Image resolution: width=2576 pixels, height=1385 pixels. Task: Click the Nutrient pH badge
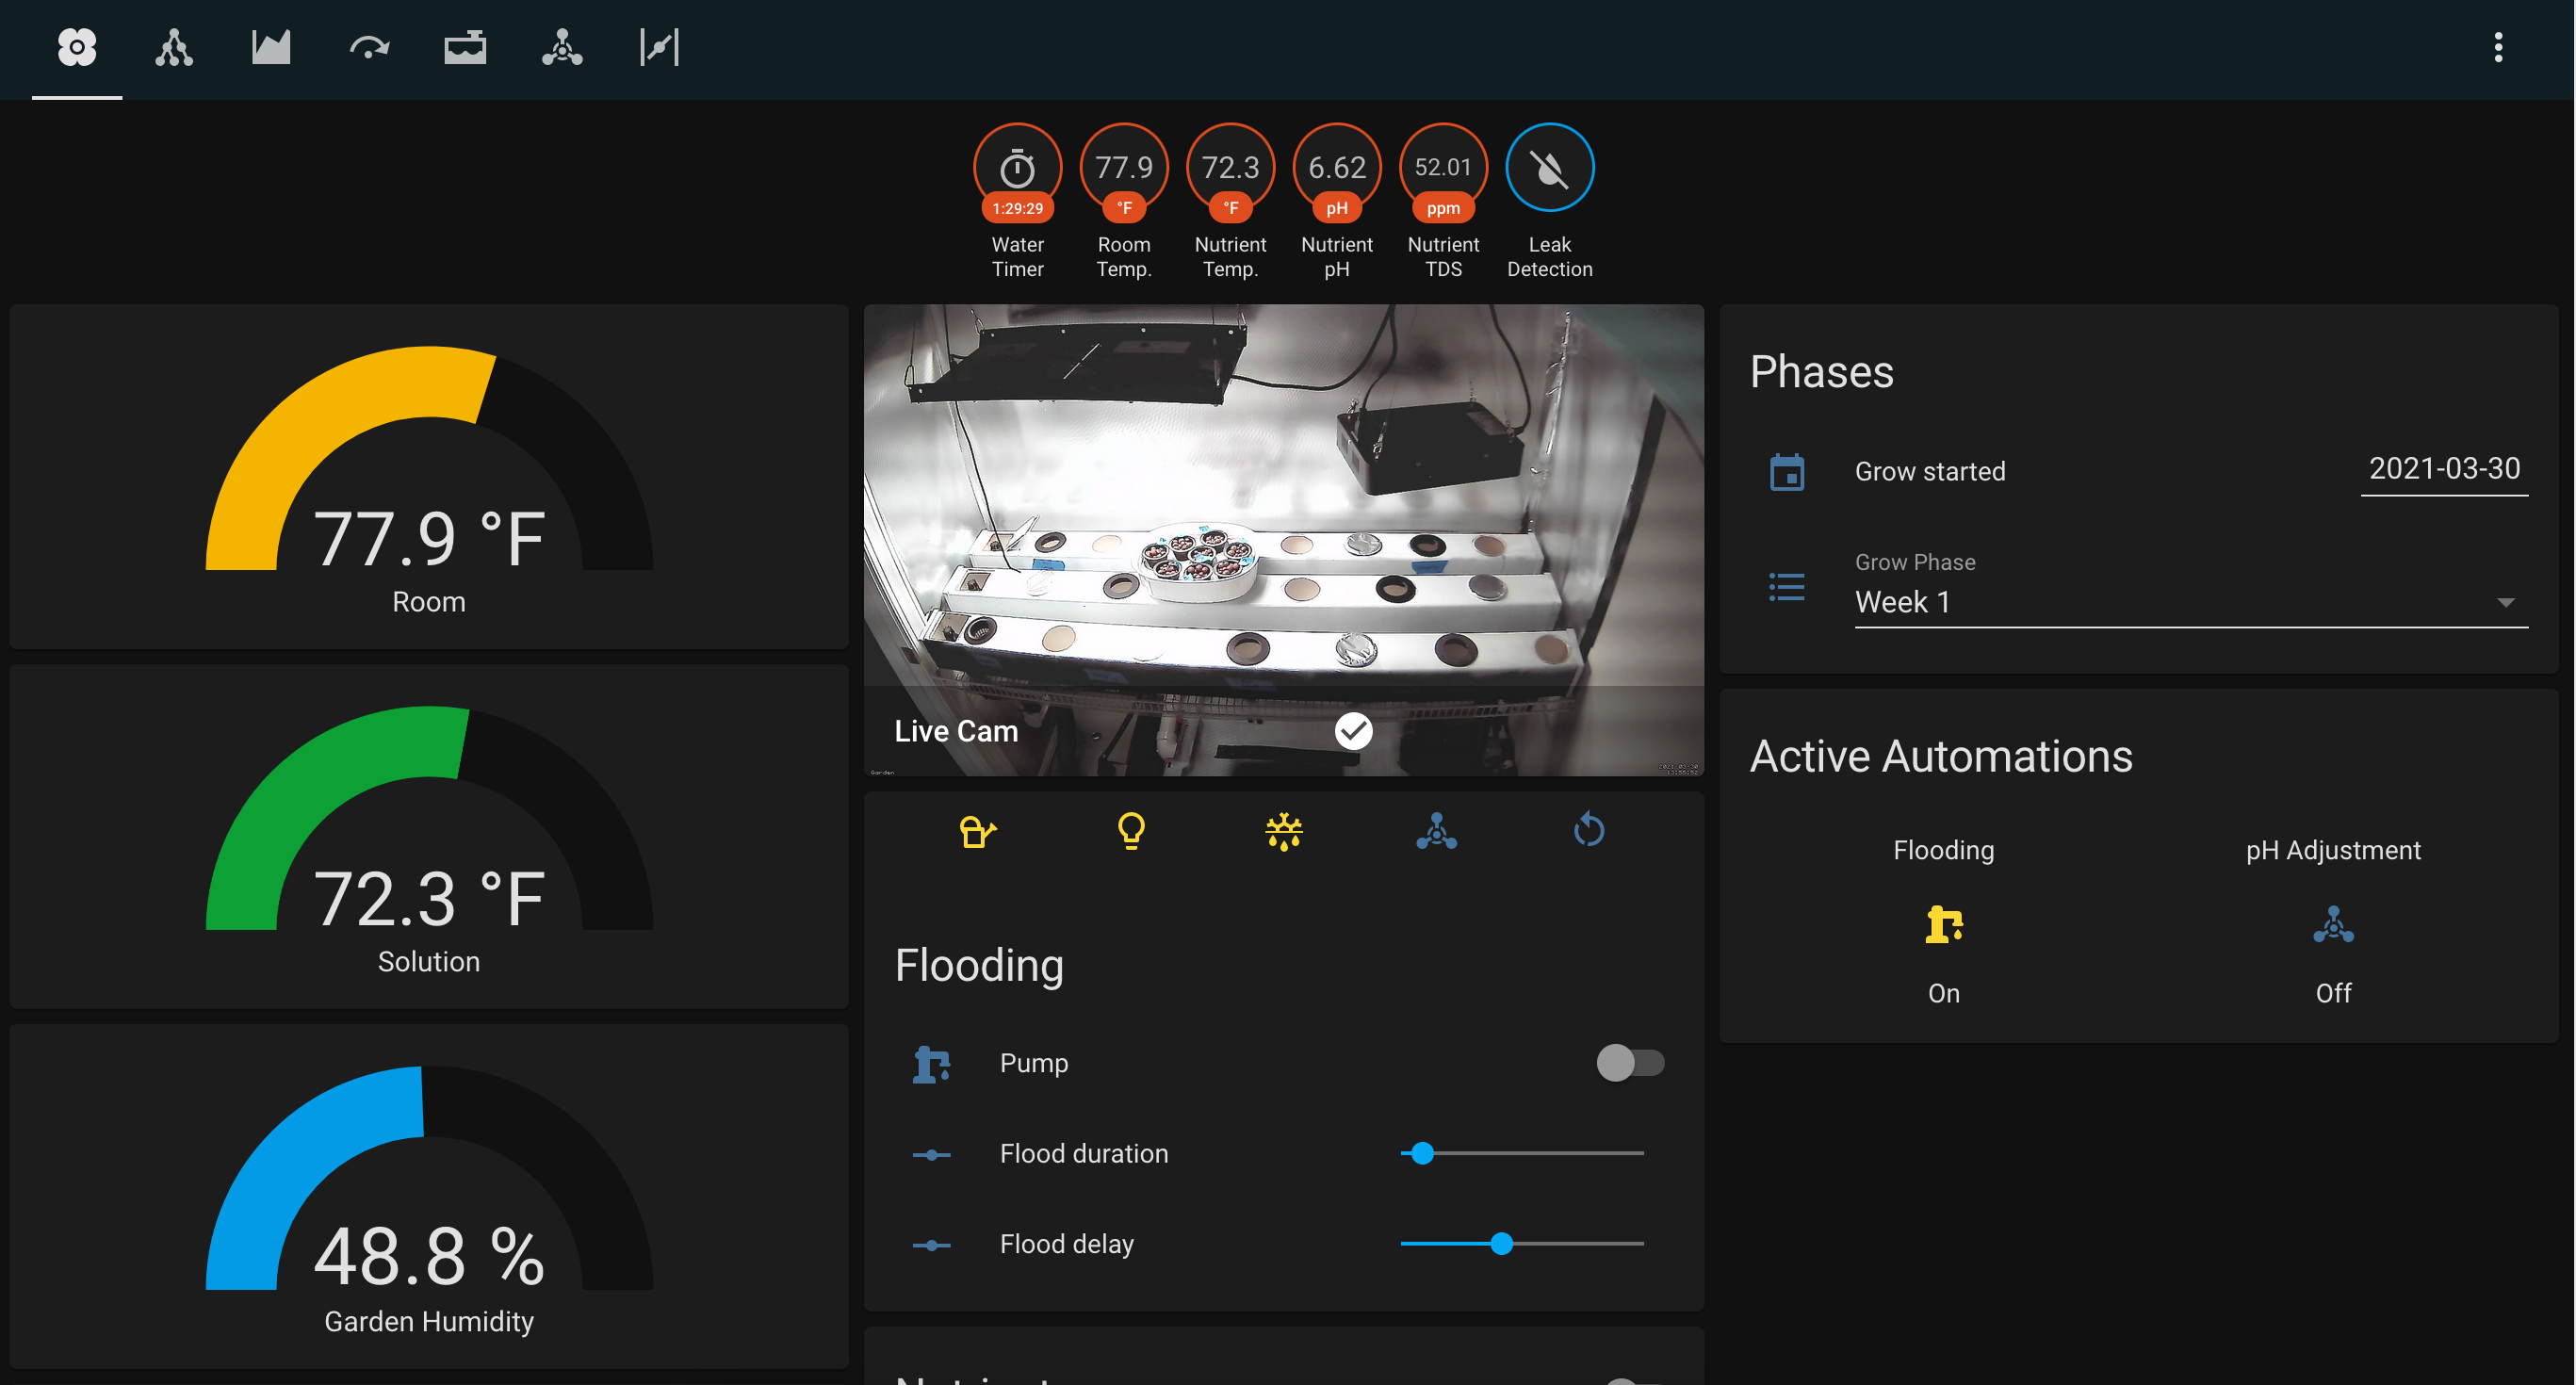[x=1336, y=168]
